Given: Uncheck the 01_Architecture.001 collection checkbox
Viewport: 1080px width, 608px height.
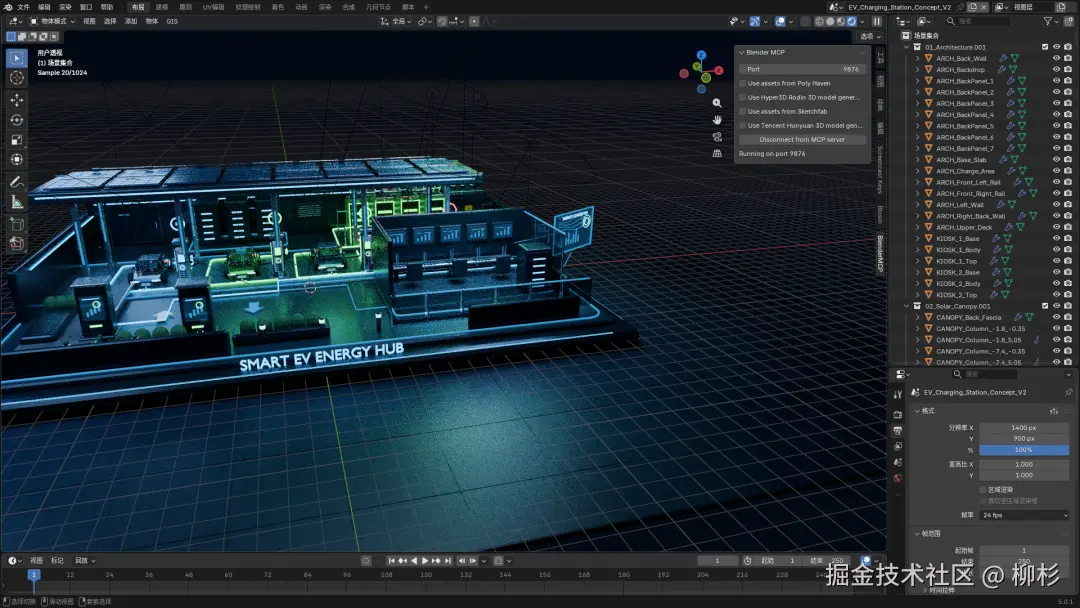Looking at the screenshot, I should pos(1045,48).
